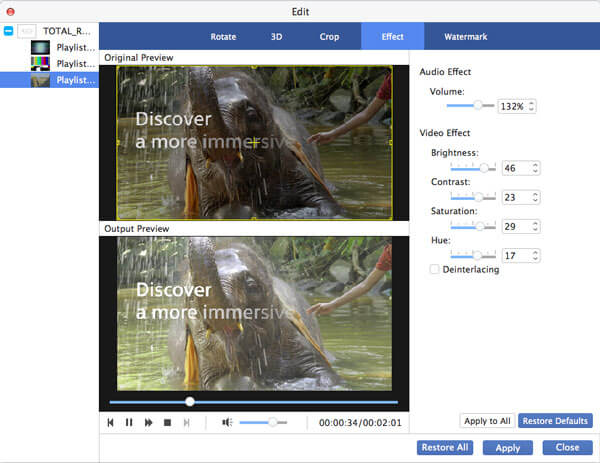Viewport: 600px width, 463px height.
Task: Move the Hue slider
Action: point(473,255)
